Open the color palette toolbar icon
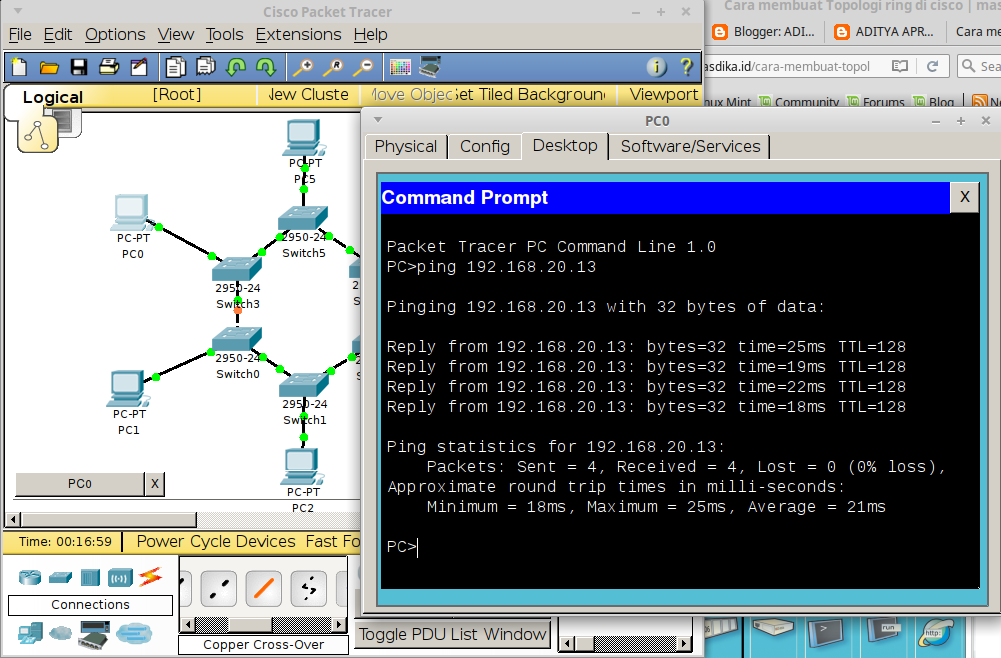 pyautogui.click(x=399, y=66)
